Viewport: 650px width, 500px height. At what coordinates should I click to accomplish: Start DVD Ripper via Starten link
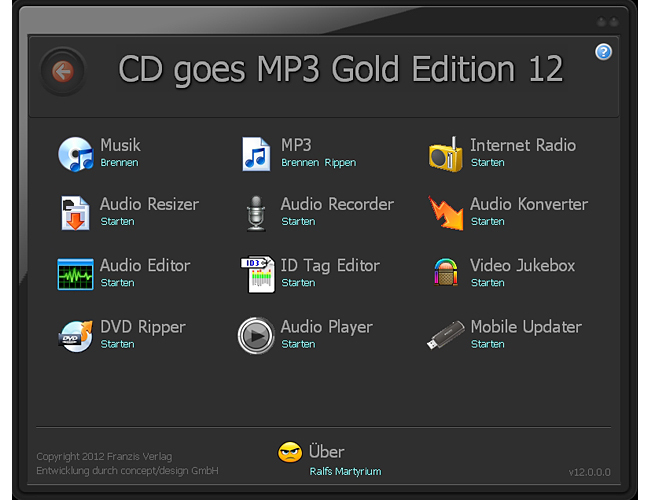pyautogui.click(x=117, y=344)
